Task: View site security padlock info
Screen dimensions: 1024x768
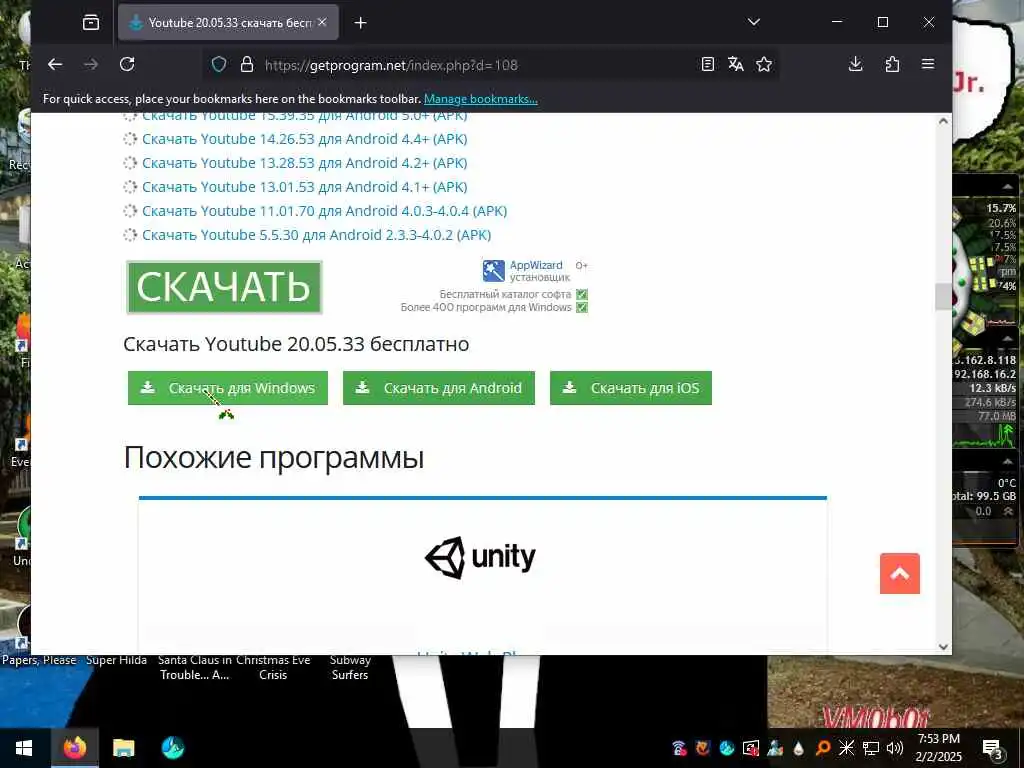Action: 247,65
